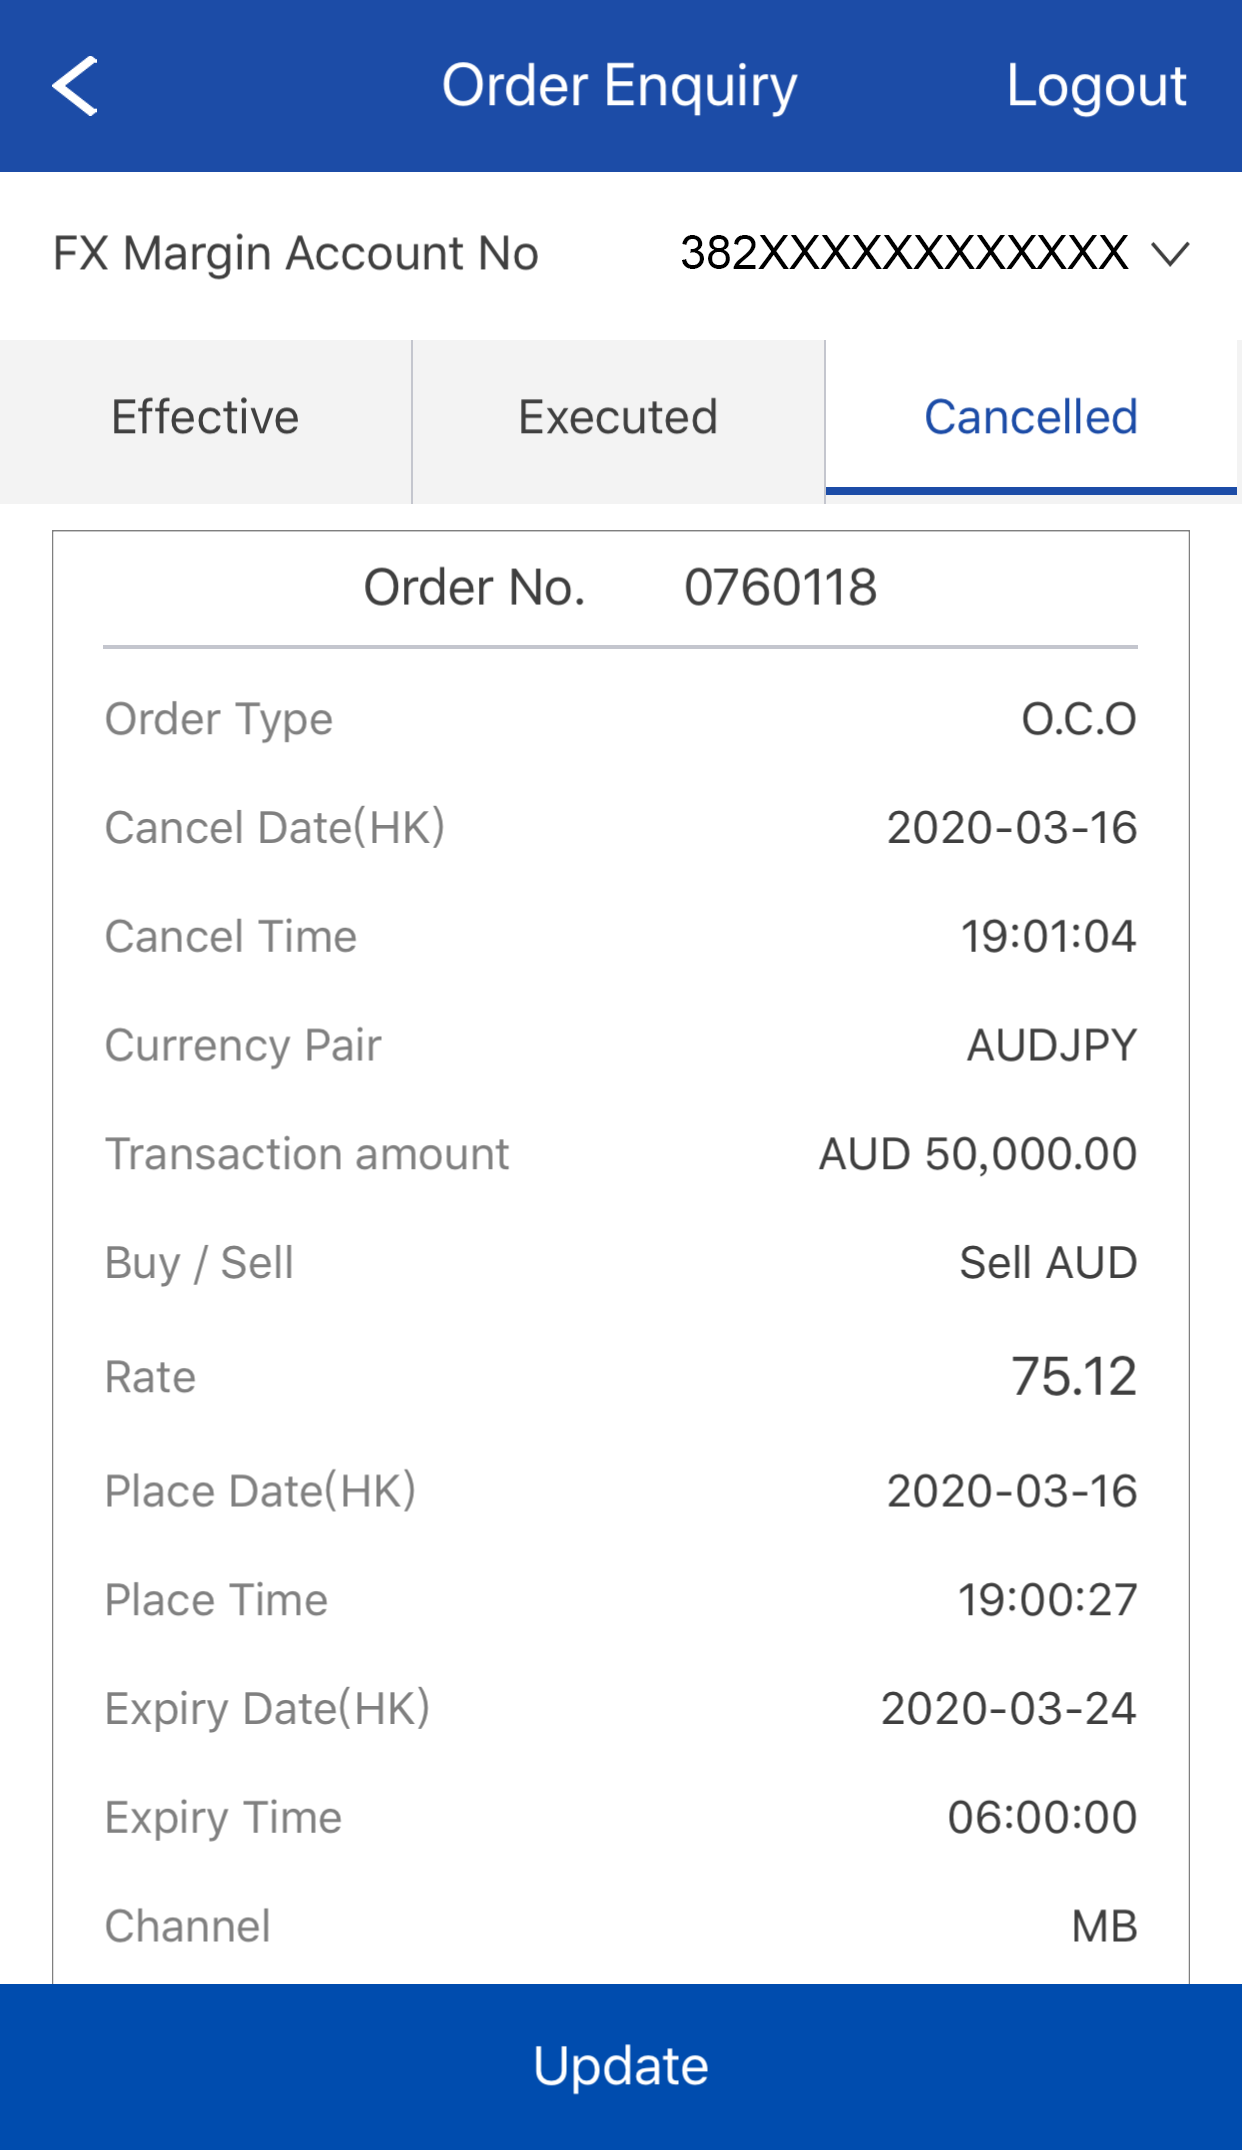The width and height of the screenshot is (1242, 2150).
Task: Tap the back arrow icon
Action: tap(75, 86)
